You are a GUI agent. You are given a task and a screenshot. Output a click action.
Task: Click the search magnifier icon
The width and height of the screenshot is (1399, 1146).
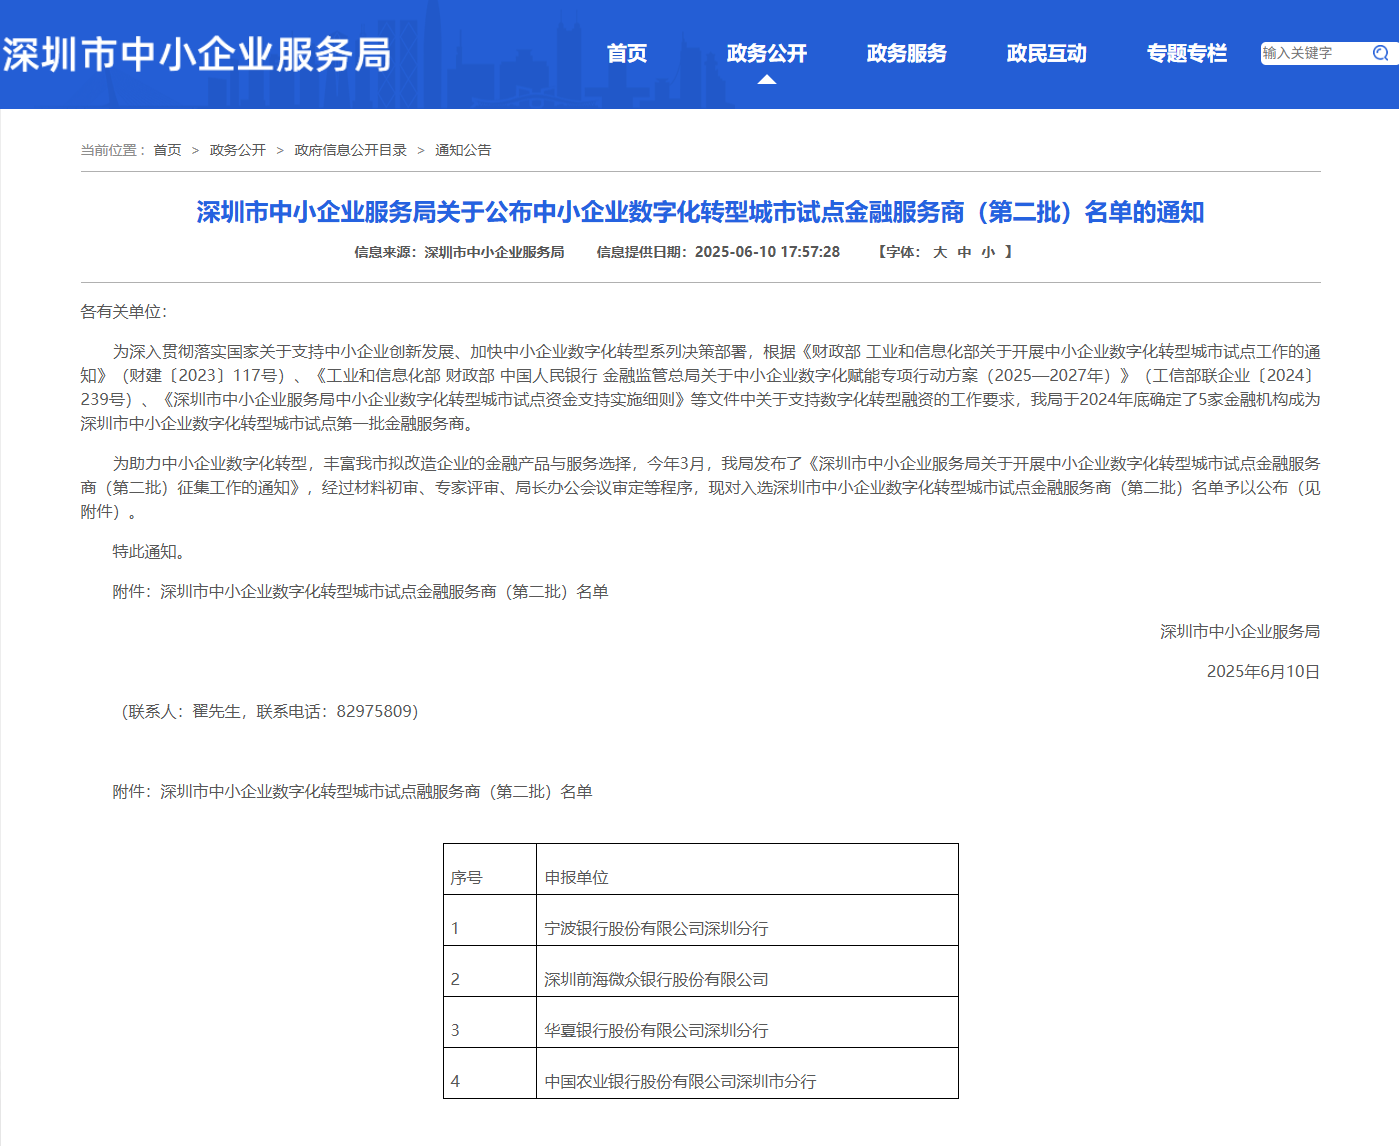click(1380, 53)
